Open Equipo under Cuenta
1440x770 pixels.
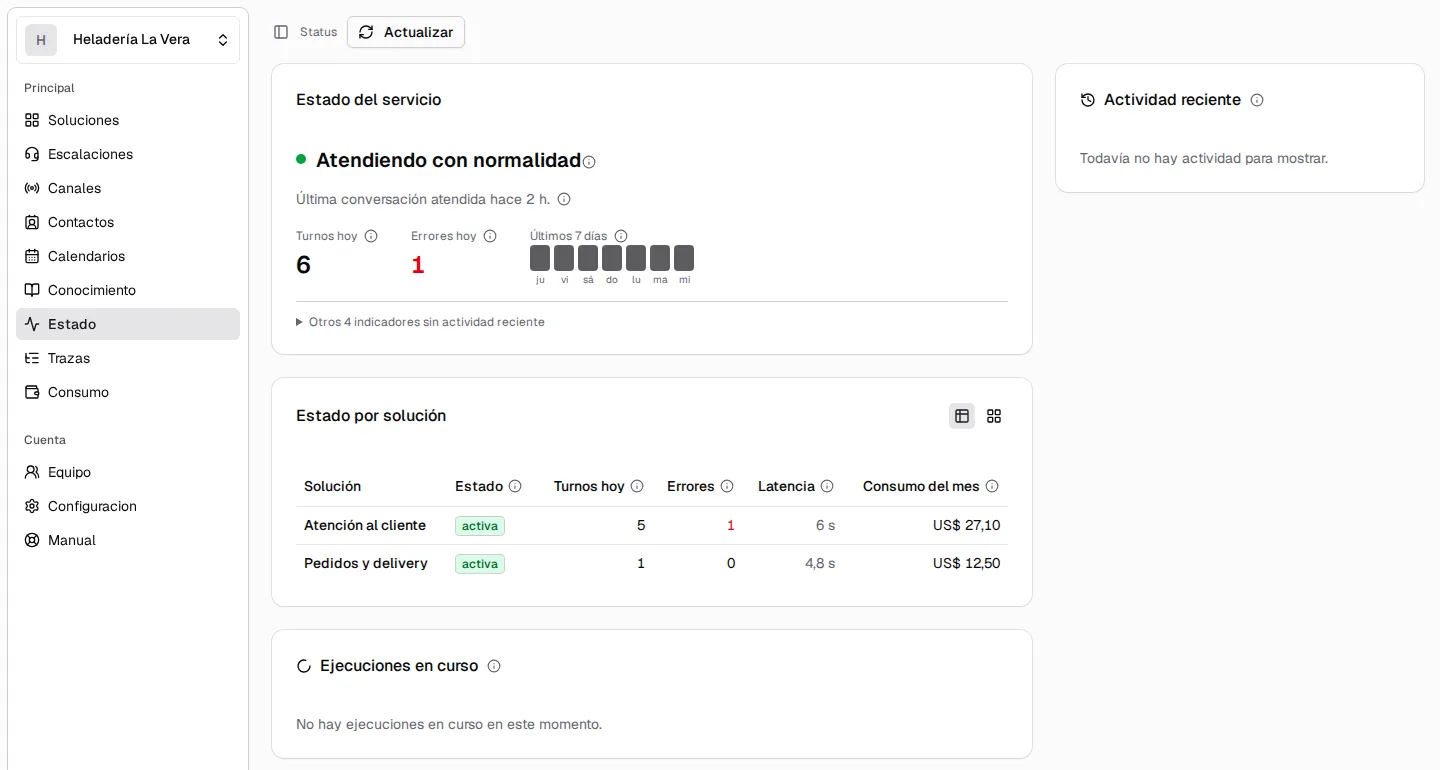[x=128, y=472]
